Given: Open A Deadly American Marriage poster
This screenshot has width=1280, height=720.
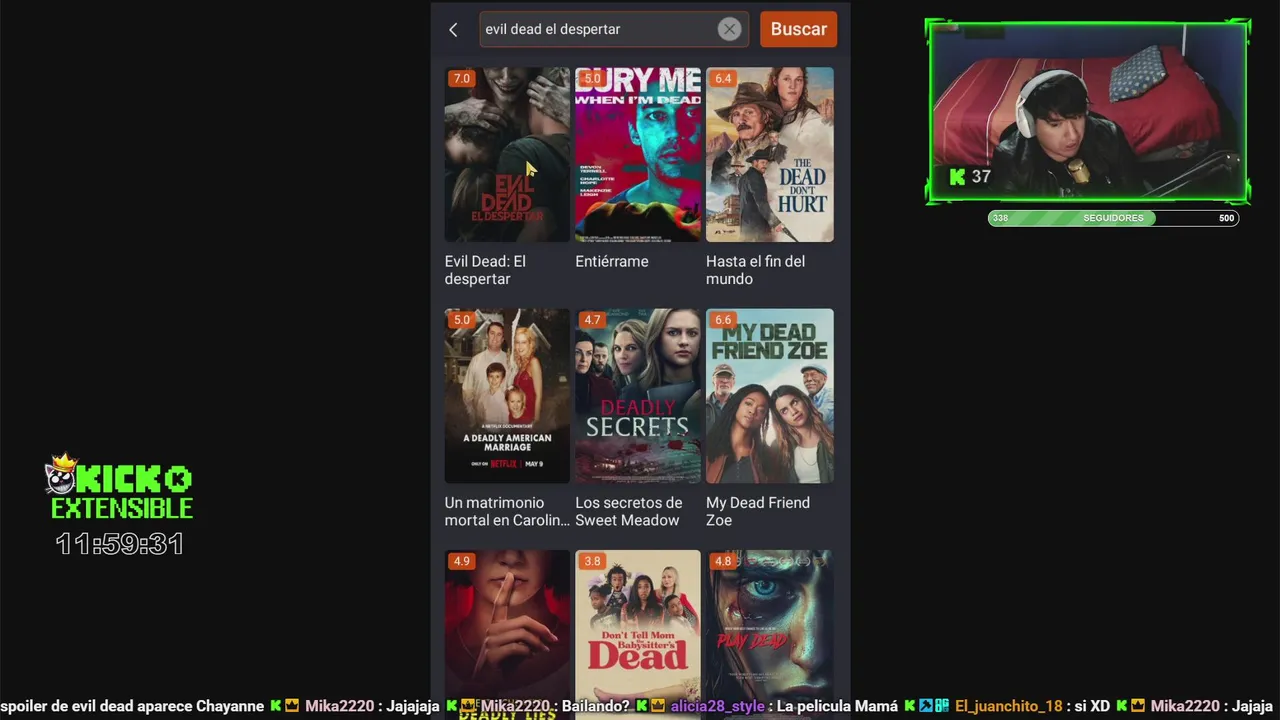Looking at the screenshot, I should (x=507, y=396).
